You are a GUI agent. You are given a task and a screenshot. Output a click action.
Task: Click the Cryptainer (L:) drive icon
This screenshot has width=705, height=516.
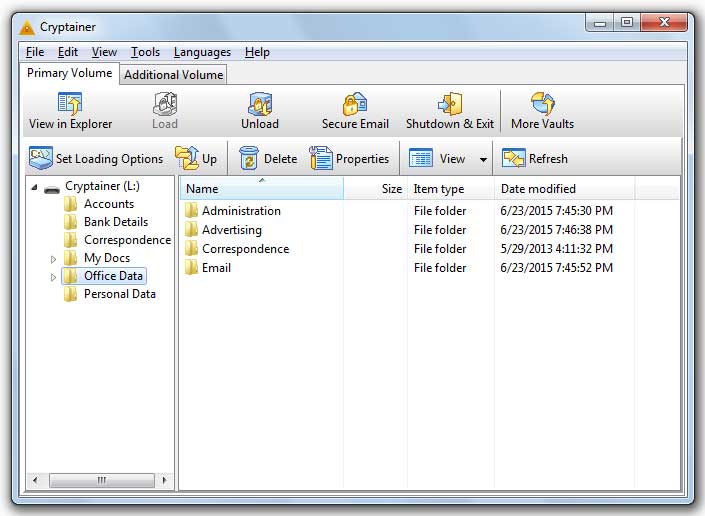[x=52, y=189]
